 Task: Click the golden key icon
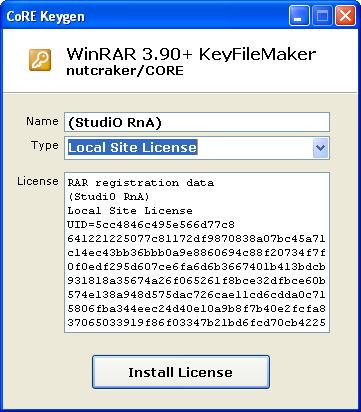click(x=40, y=60)
